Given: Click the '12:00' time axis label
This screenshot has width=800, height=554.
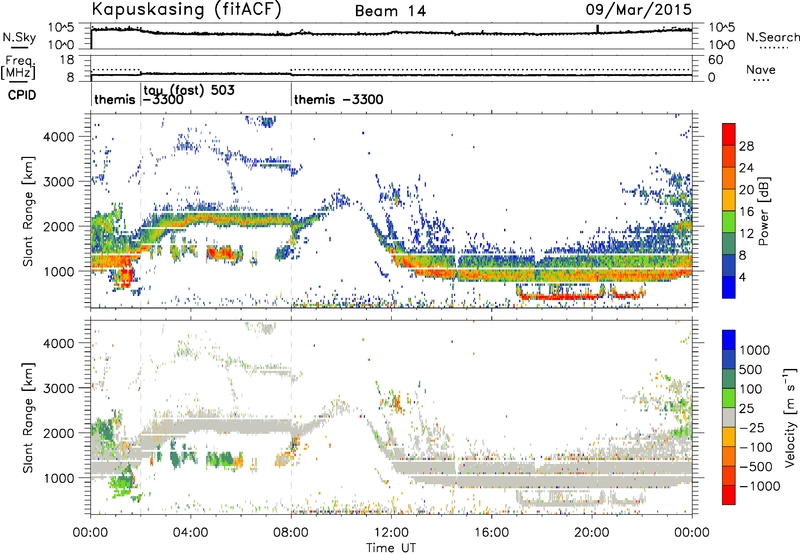Looking at the screenshot, I should point(391,533).
